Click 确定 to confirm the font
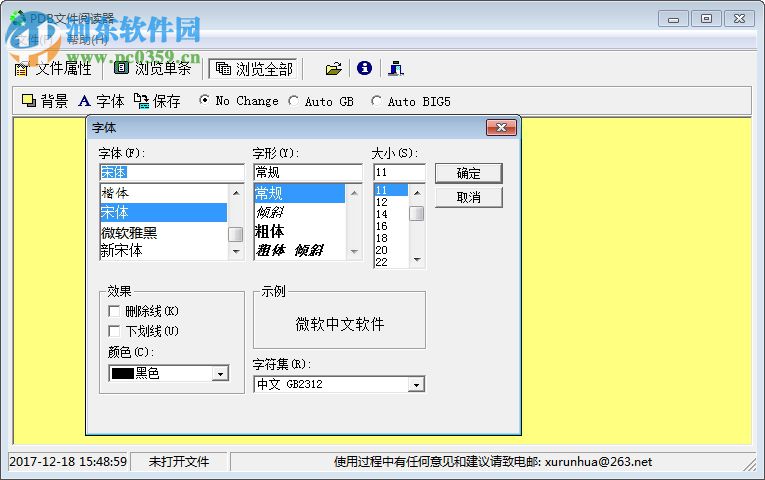Image resolution: width=765 pixels, height=480 pixels. pyautogui.click(x=468, y=173)
